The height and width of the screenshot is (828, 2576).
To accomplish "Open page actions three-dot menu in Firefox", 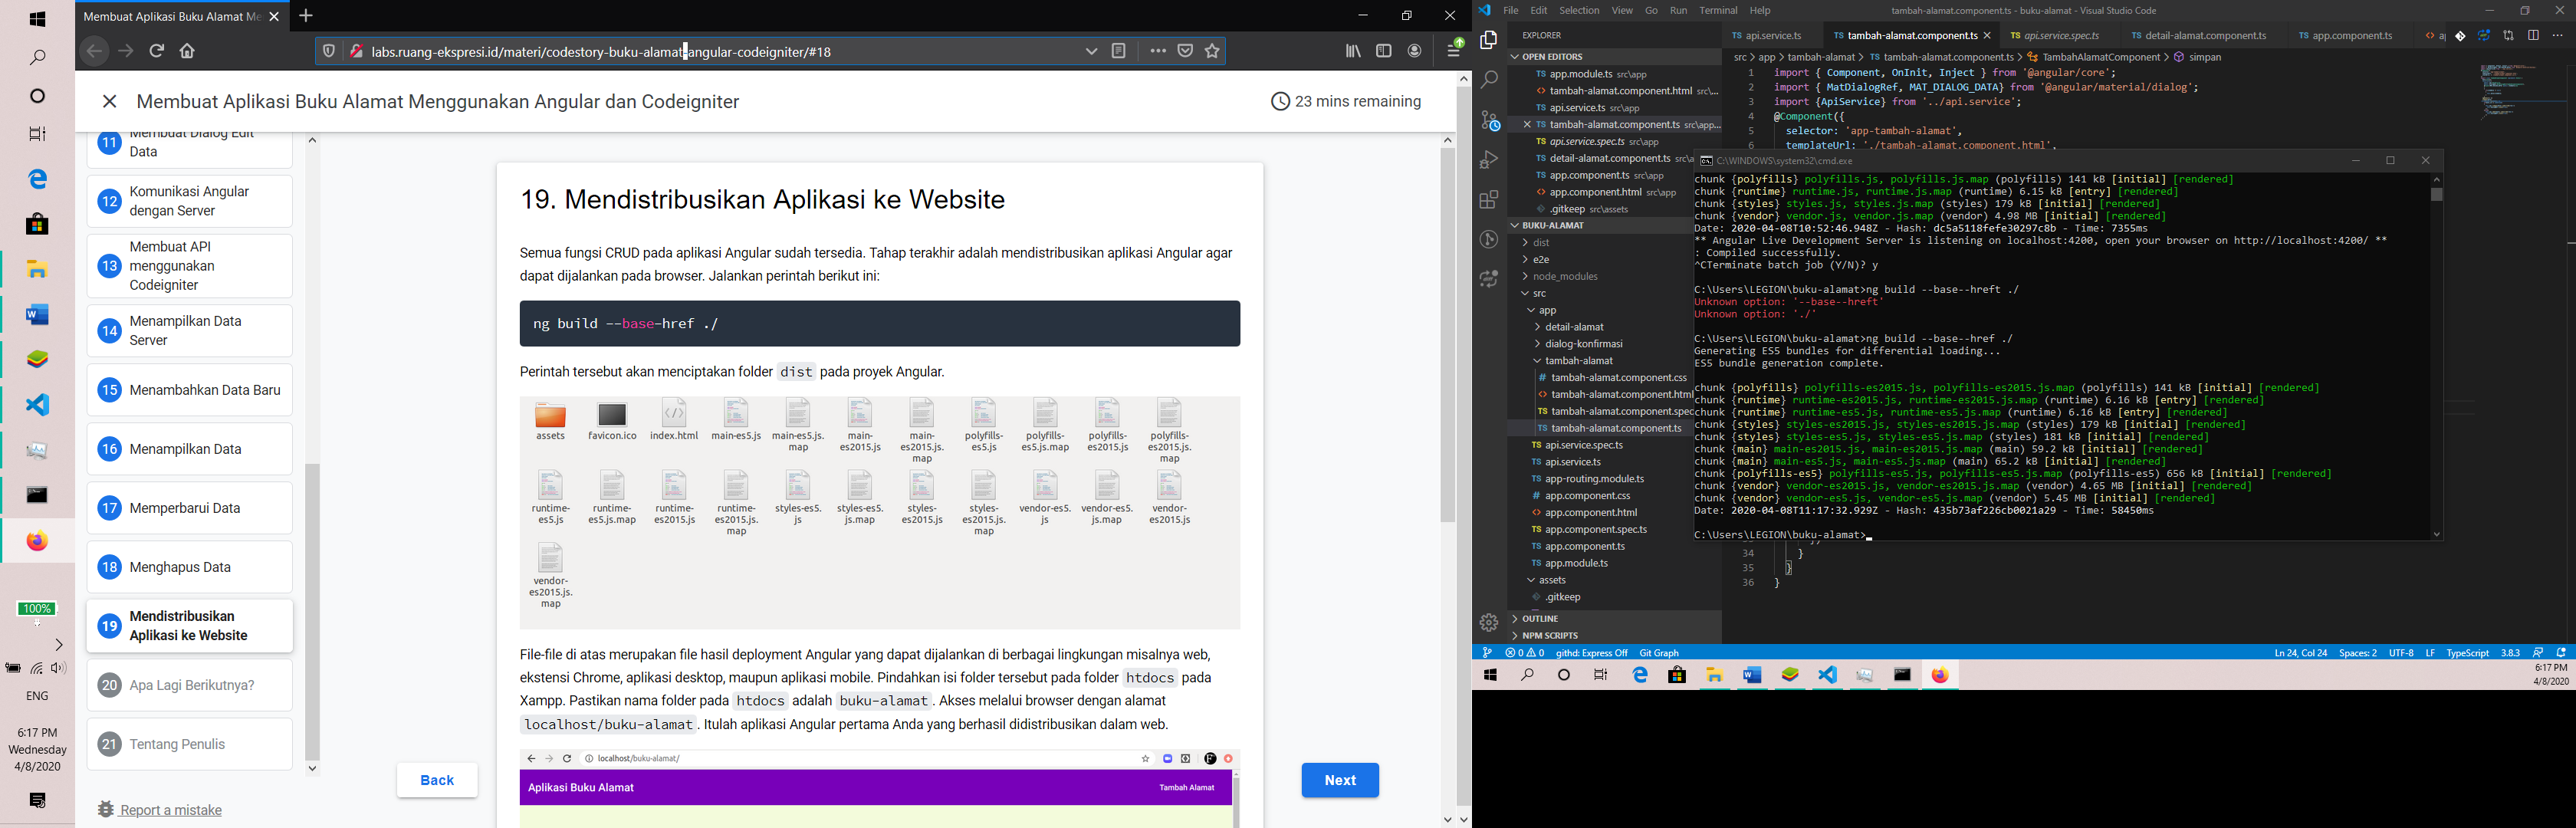I will [x=1158, y=51].
